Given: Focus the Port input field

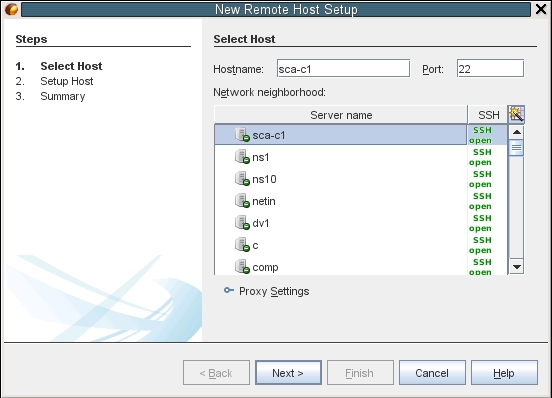Looking at the screenshot, I should click(490, 69).
